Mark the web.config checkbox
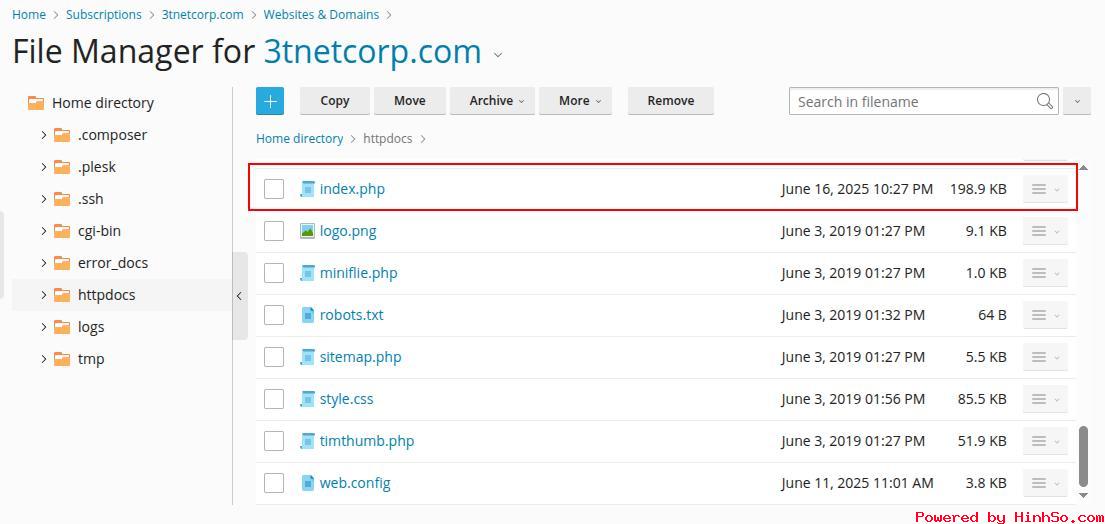The image size is (1105, 524). click(274, 483)
